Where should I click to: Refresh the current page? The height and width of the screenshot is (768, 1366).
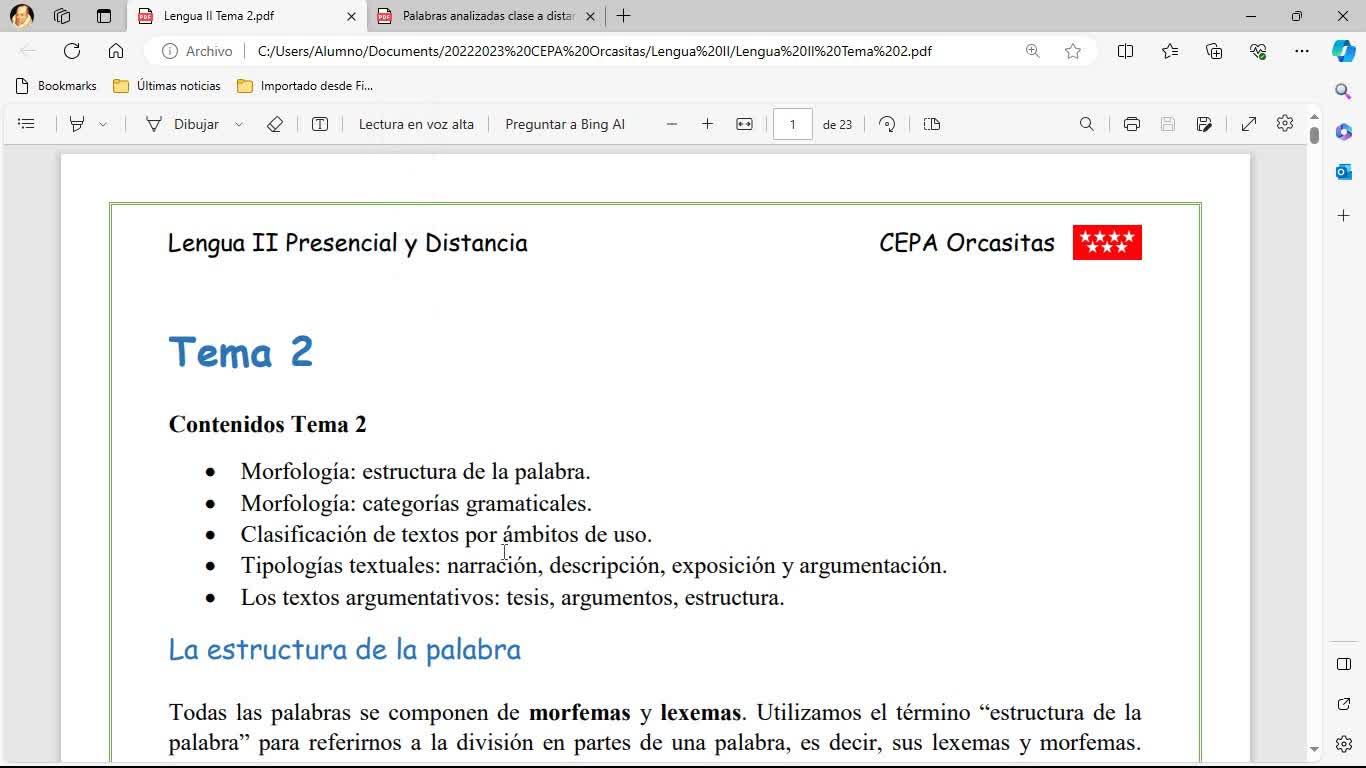click(x=72, y=51)
